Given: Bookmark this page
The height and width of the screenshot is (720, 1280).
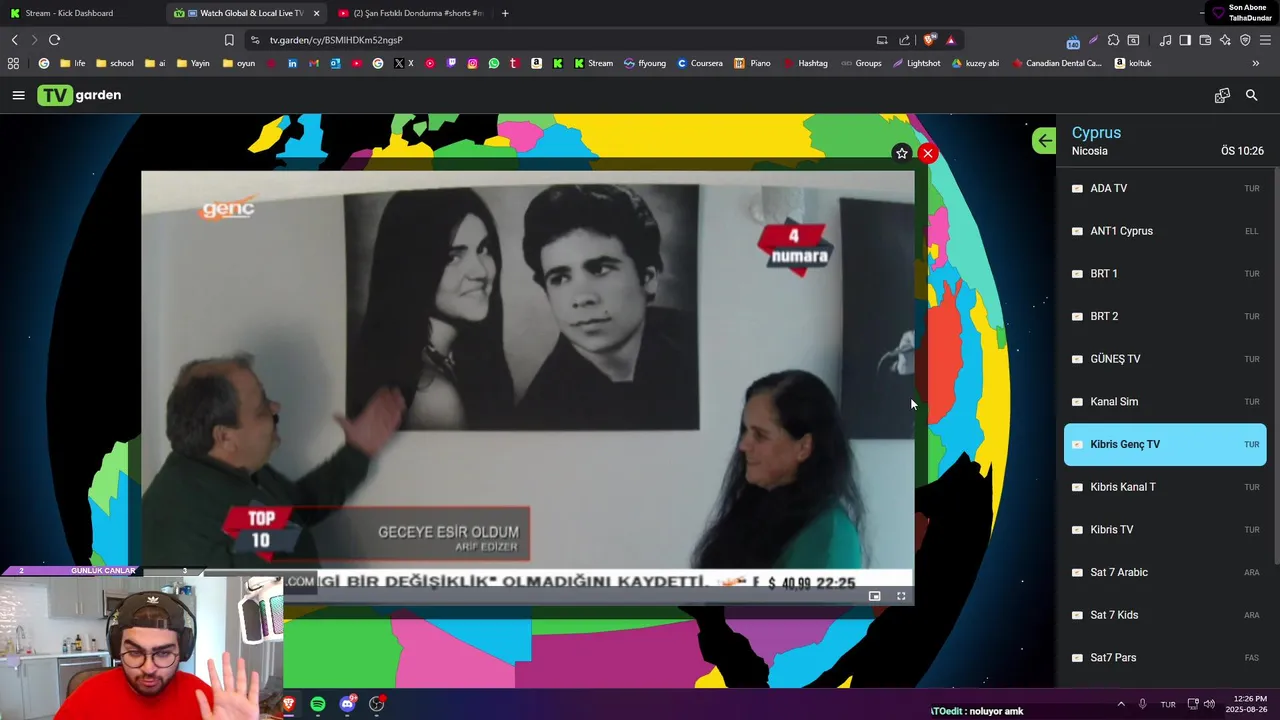Looking at the screenshot, I should tap(229, 40).
